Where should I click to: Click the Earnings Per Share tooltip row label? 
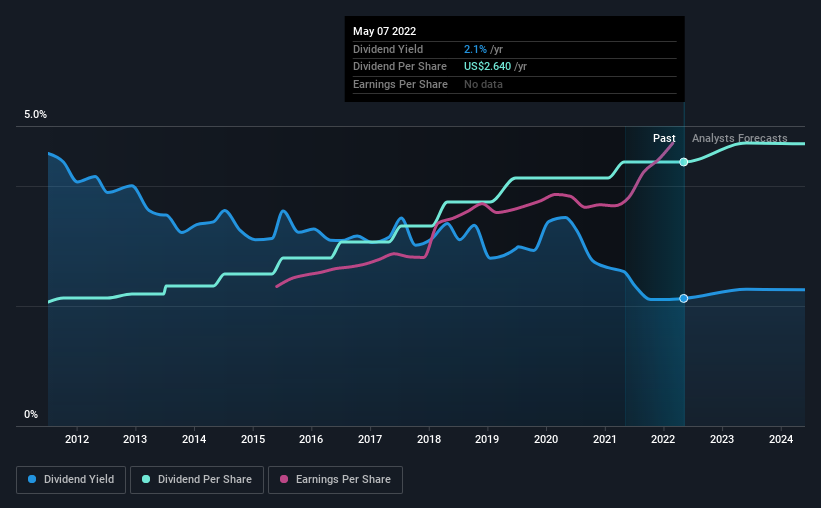click(x=400, y=84)
